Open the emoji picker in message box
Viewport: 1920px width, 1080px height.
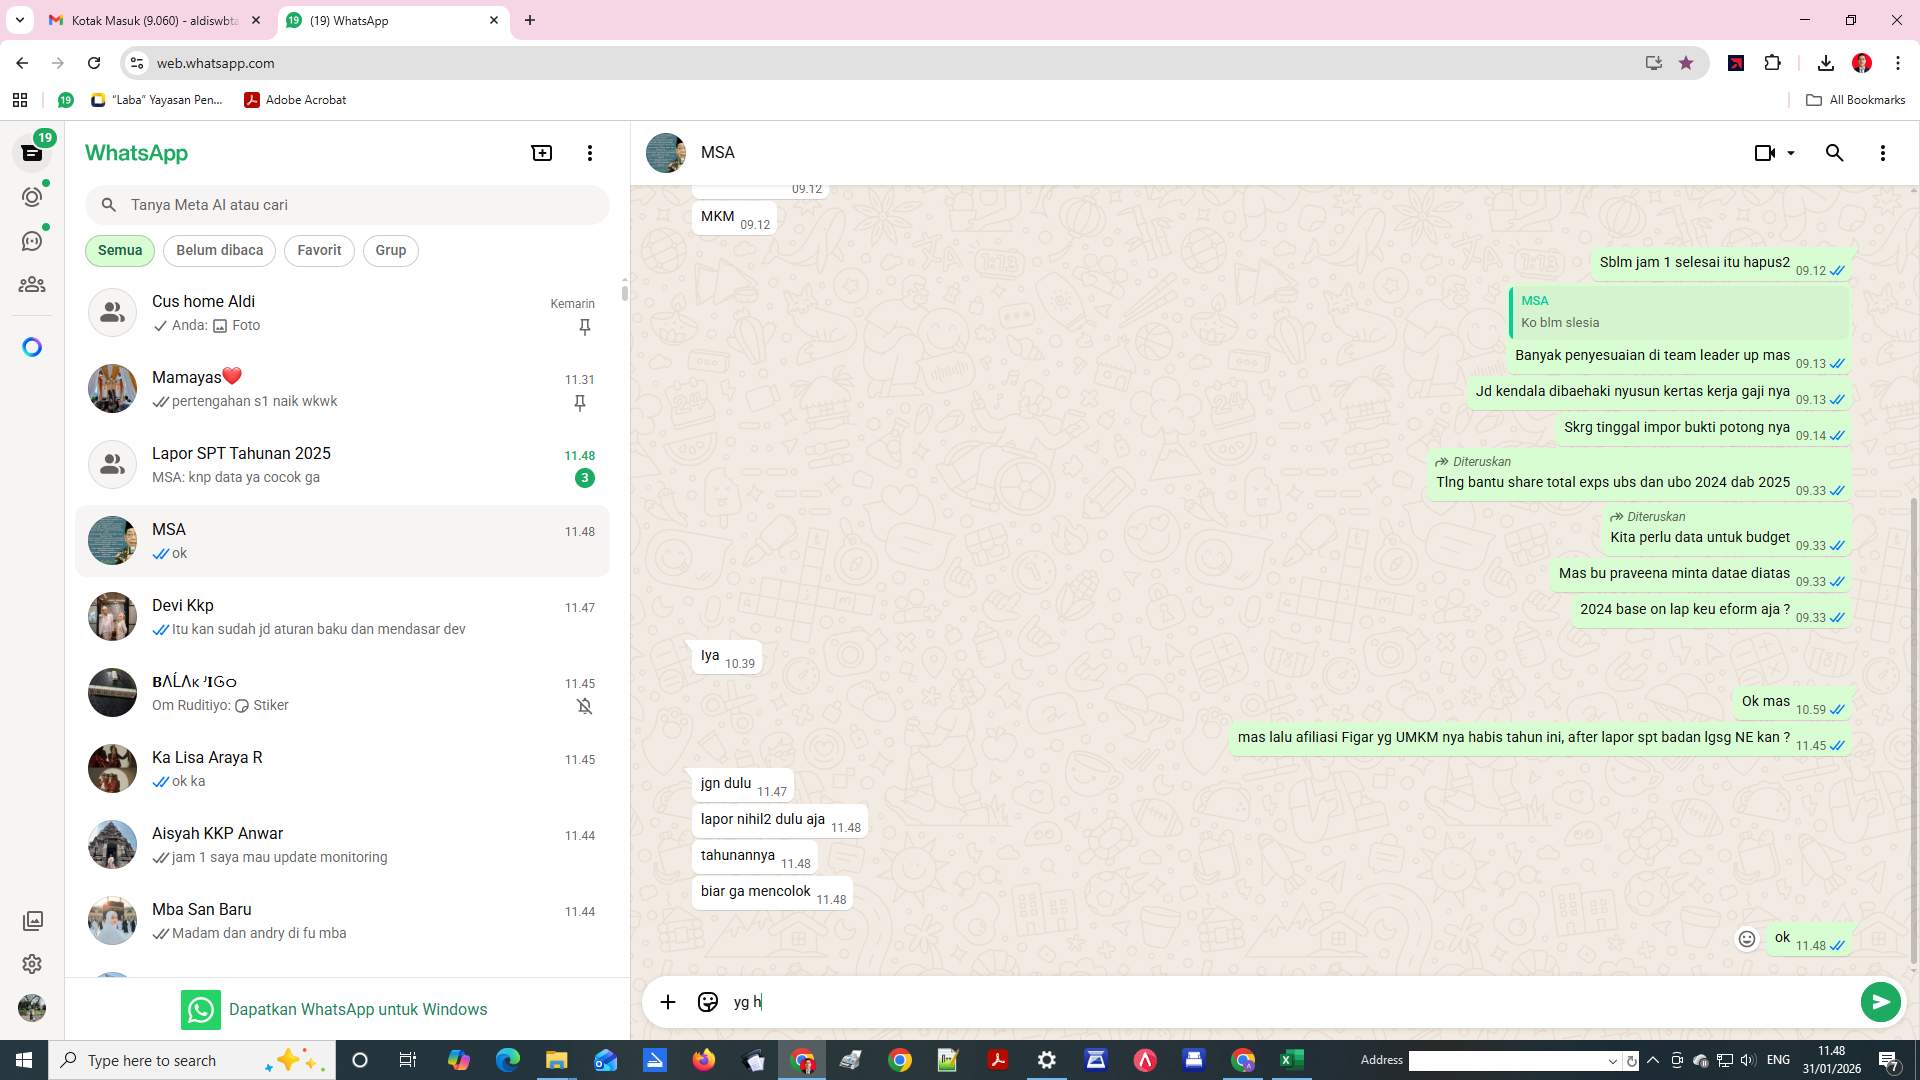(708, 1001)
